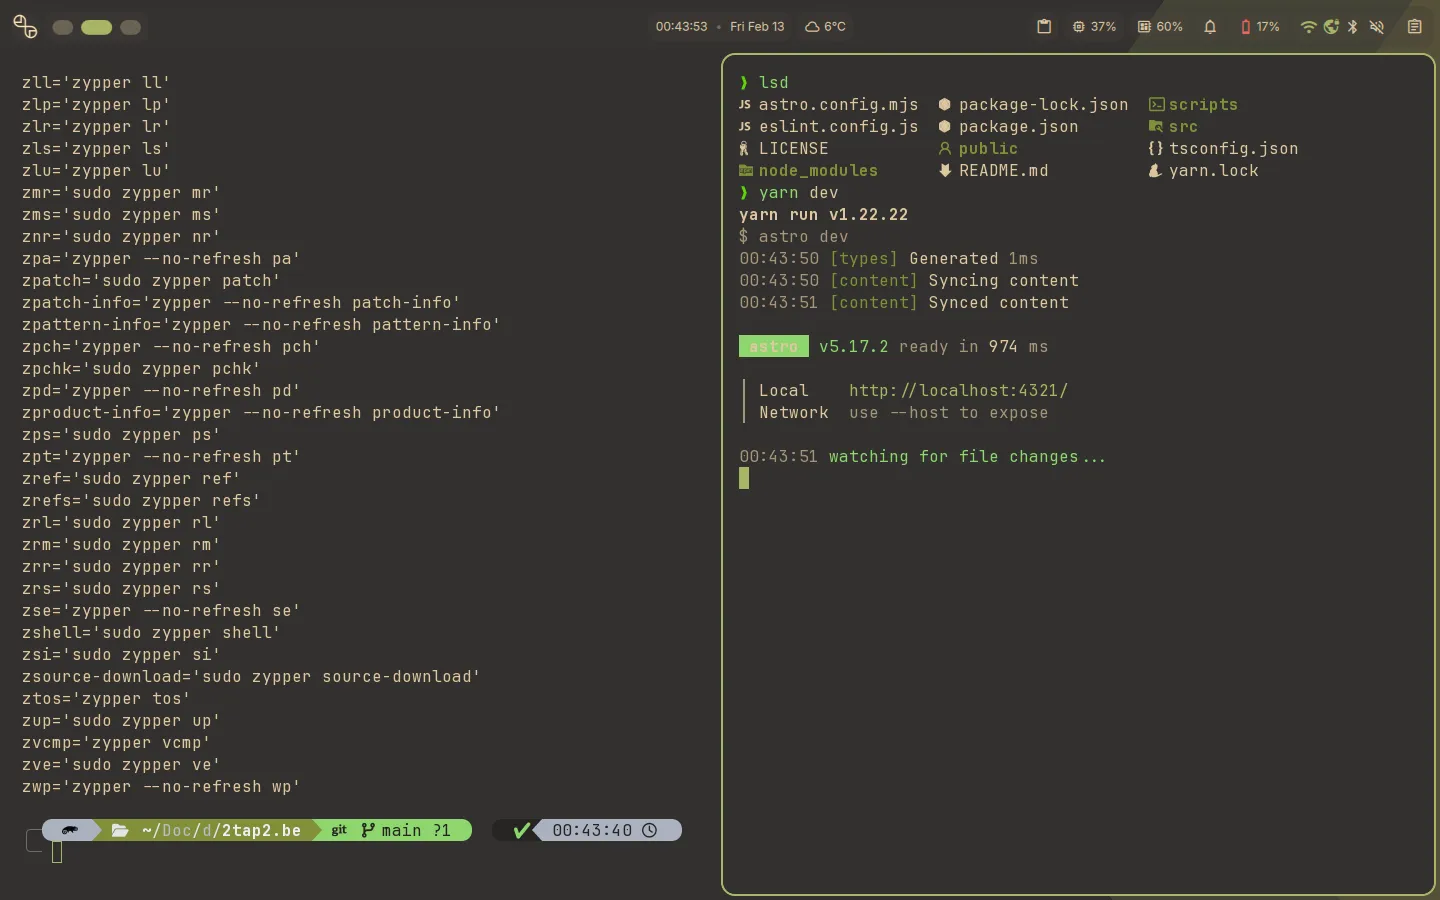The width and height of the screenshot is (1440, 900).
Task: Open the http://localhost:4321/ link
Action: coord(957,390)
